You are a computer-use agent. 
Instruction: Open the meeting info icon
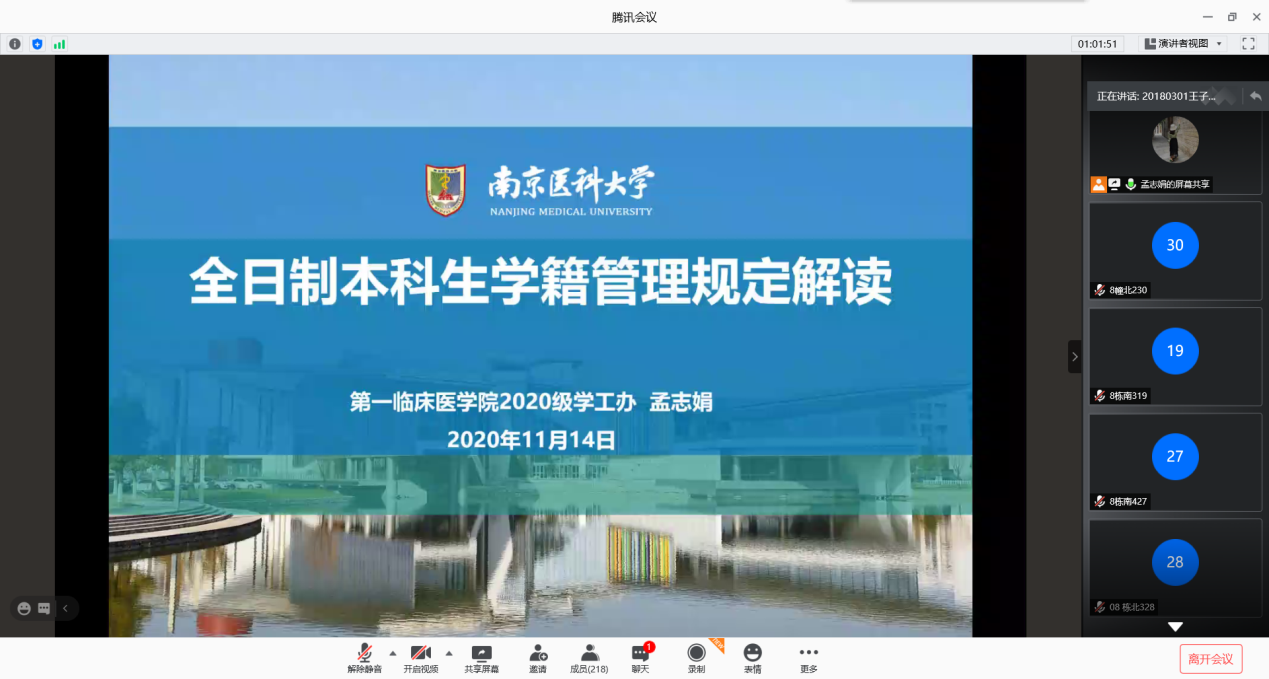point(15,44)
